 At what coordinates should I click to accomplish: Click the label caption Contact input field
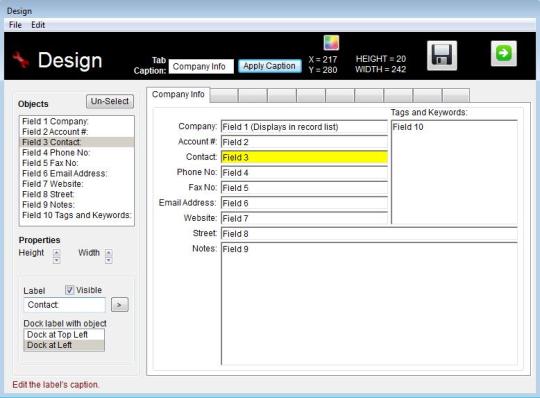(64, 305)
